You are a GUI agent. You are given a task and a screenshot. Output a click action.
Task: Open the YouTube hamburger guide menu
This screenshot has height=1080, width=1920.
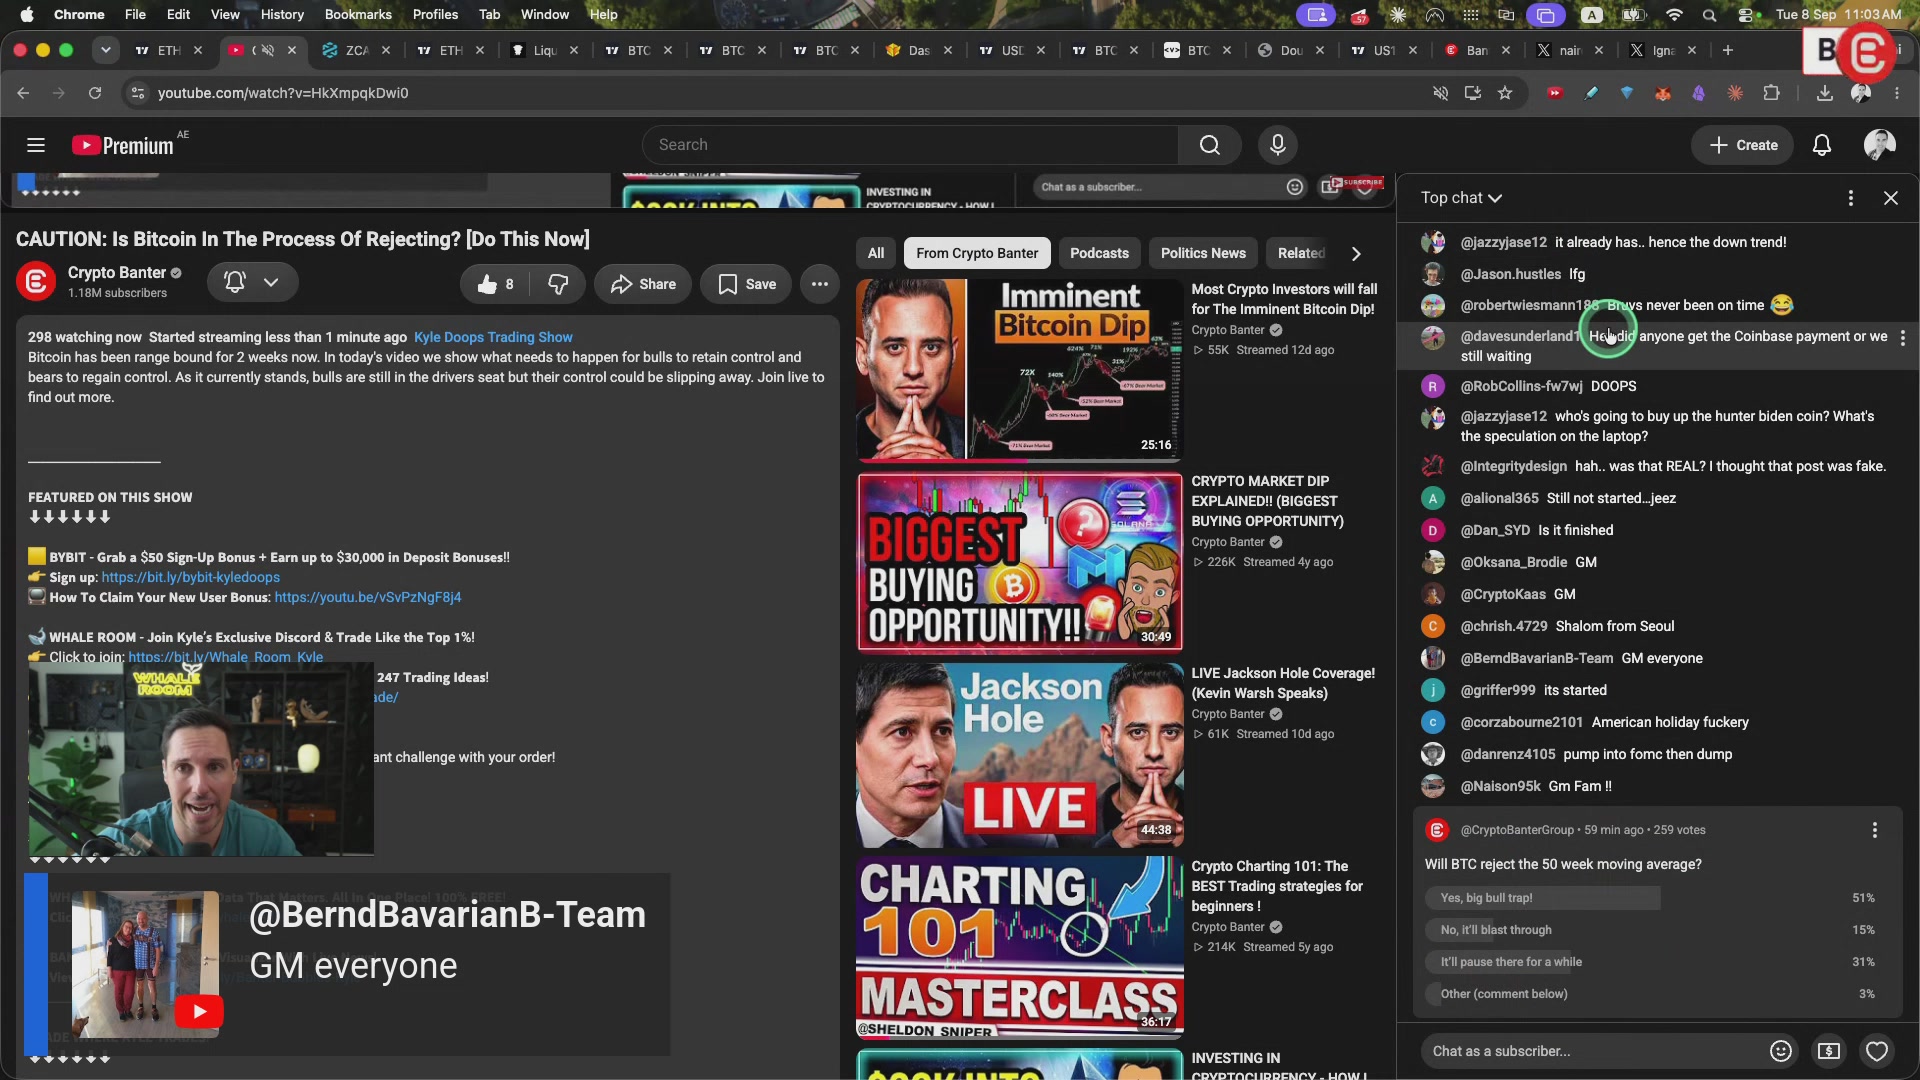coord(36,145)
